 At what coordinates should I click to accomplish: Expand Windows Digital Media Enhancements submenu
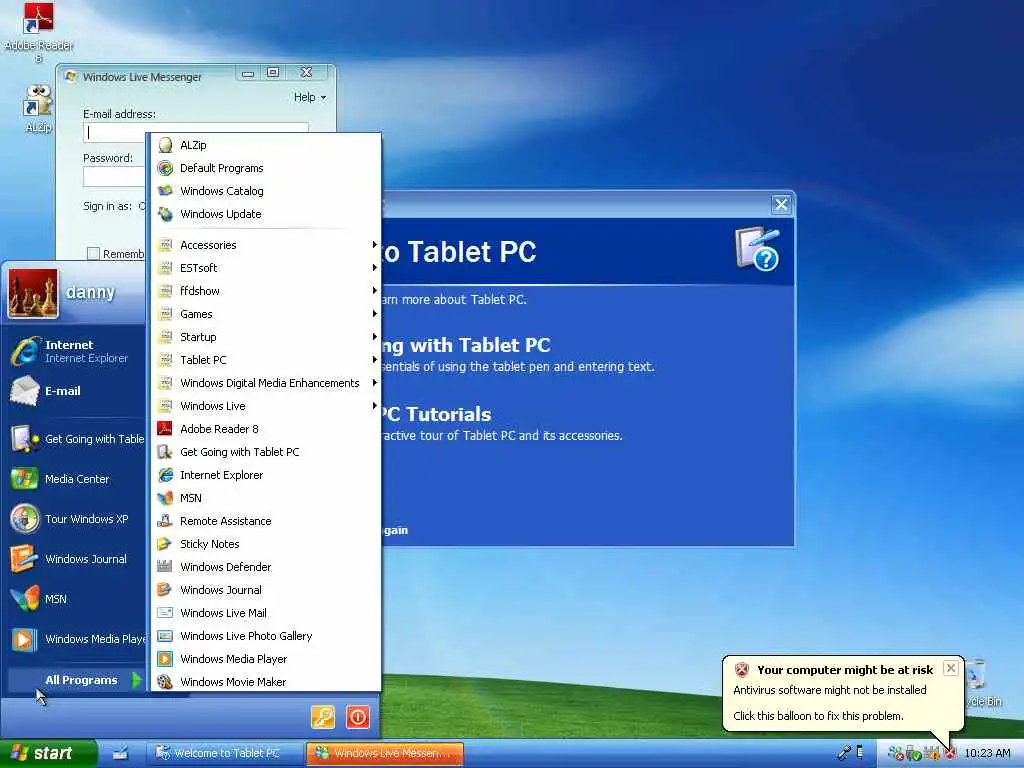tap(266, 383)
